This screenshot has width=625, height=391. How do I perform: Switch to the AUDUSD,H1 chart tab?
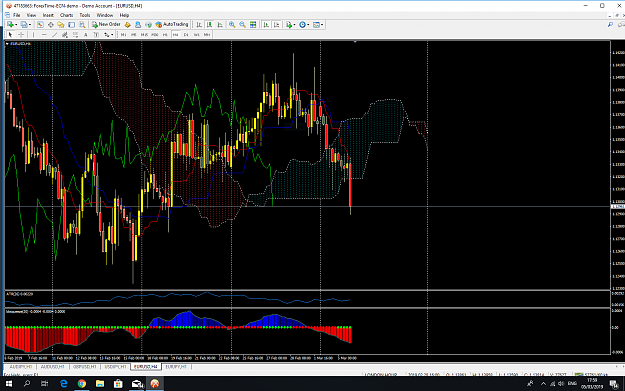[53, 367]
